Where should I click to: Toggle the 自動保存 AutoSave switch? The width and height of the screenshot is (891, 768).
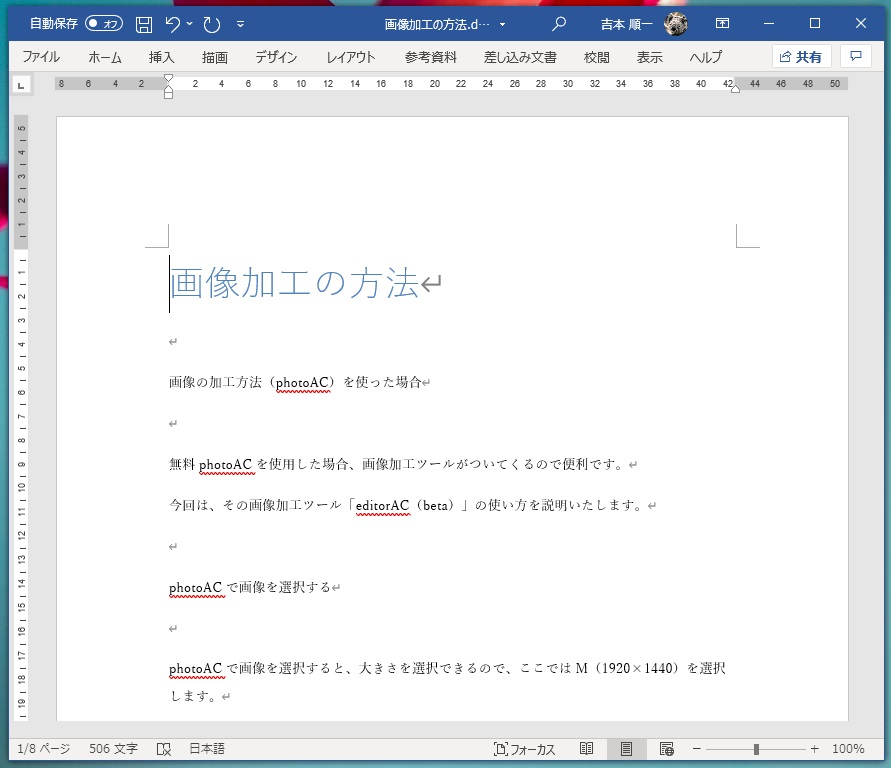click(104, 23)
